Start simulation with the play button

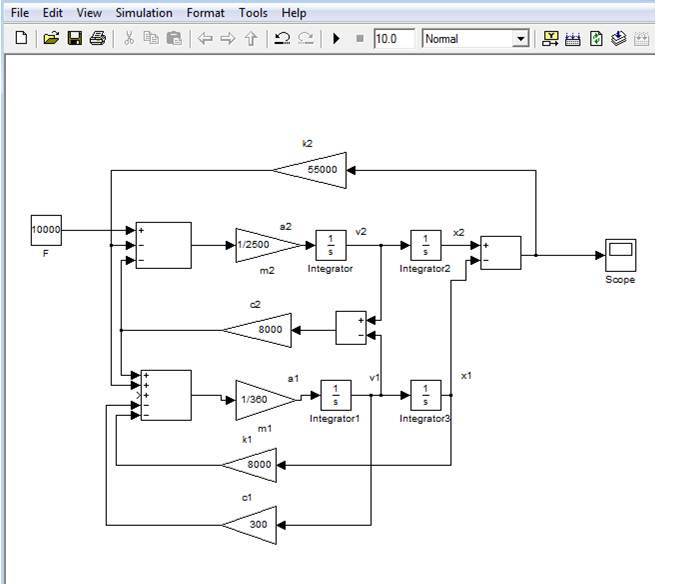click(x=337, y=39)
